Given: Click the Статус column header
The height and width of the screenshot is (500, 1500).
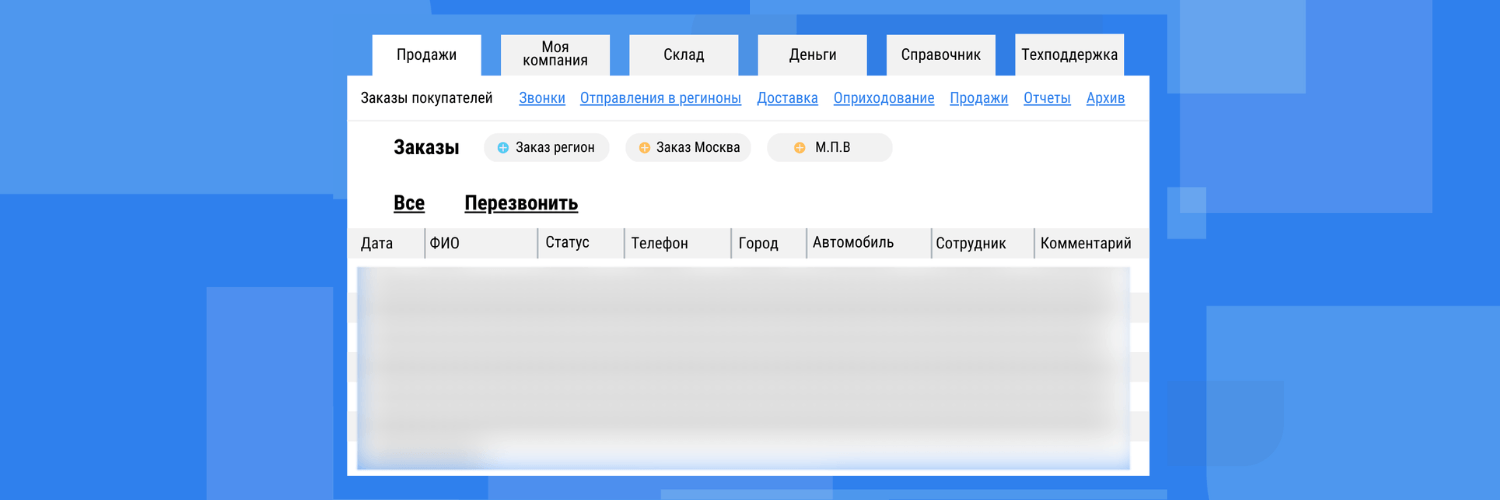Looking at the screenshot, I should pyautogui.click(x=567, y=243).
